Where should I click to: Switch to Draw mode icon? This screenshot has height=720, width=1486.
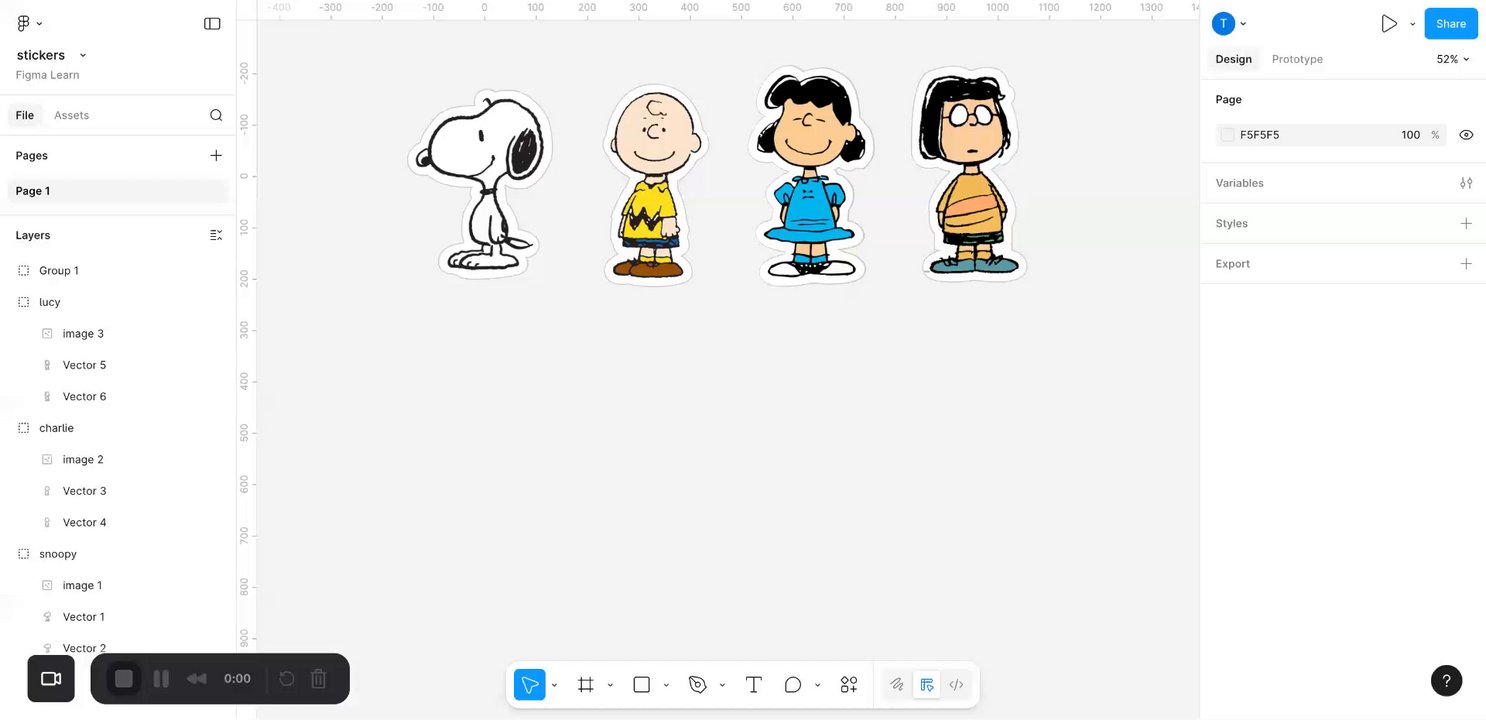pos(897,685)
